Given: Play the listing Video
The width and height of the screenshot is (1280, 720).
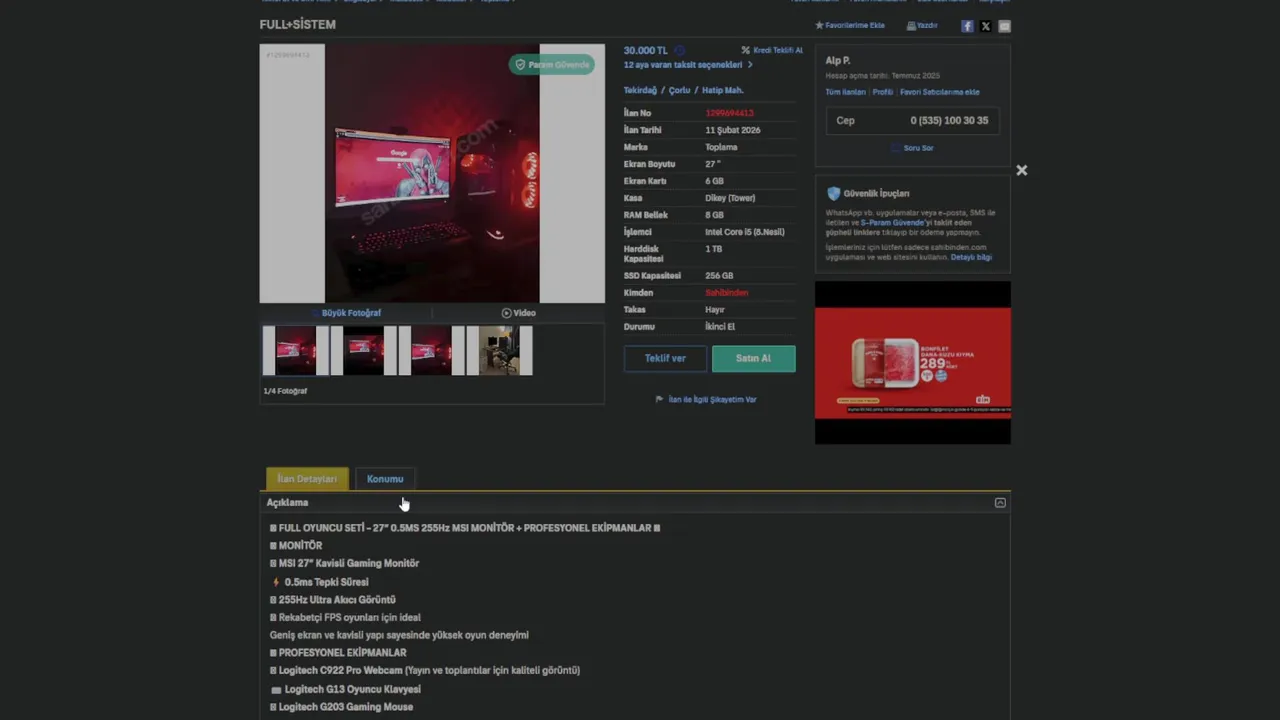Looking at the screenshot, I should (x=518, y=313).
